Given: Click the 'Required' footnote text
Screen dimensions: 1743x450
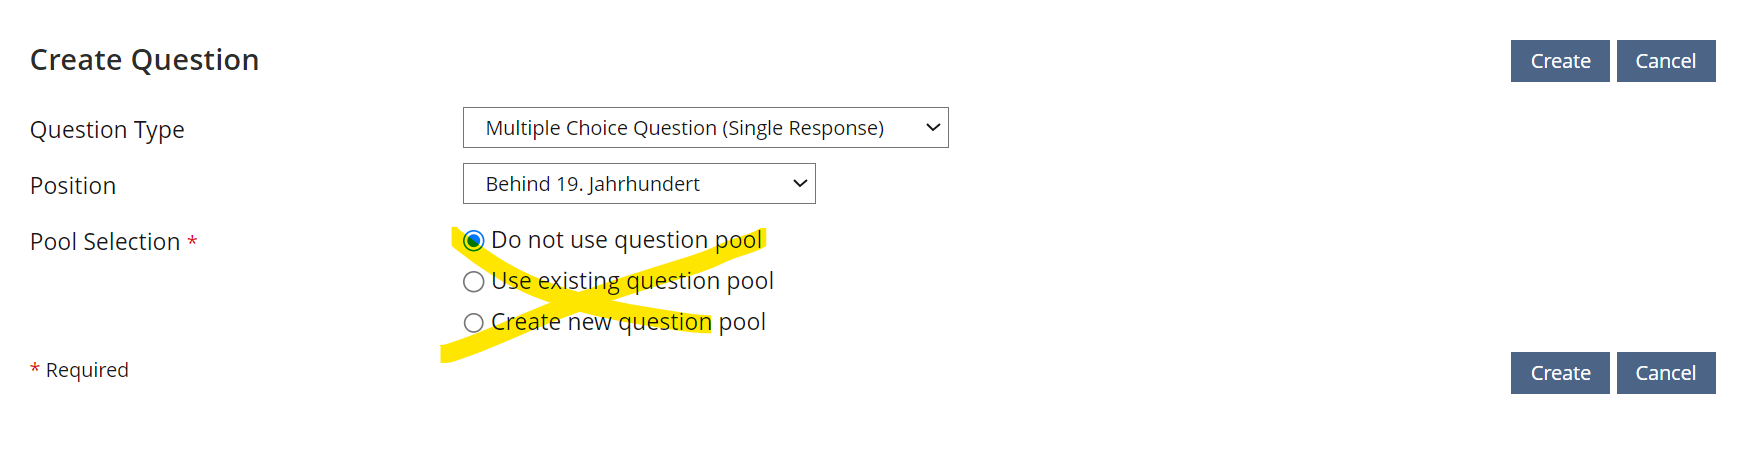Looking at the screenshot, I should point(87,370).
